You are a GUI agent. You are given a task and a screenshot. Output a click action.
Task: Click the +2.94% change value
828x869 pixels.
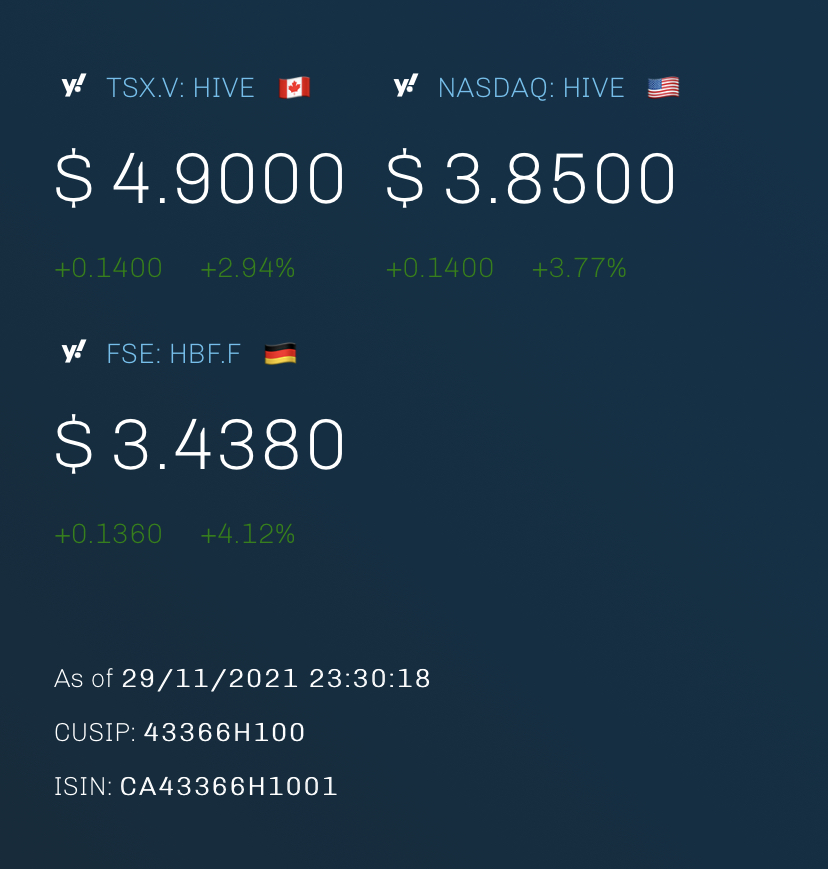pos(247,268)
